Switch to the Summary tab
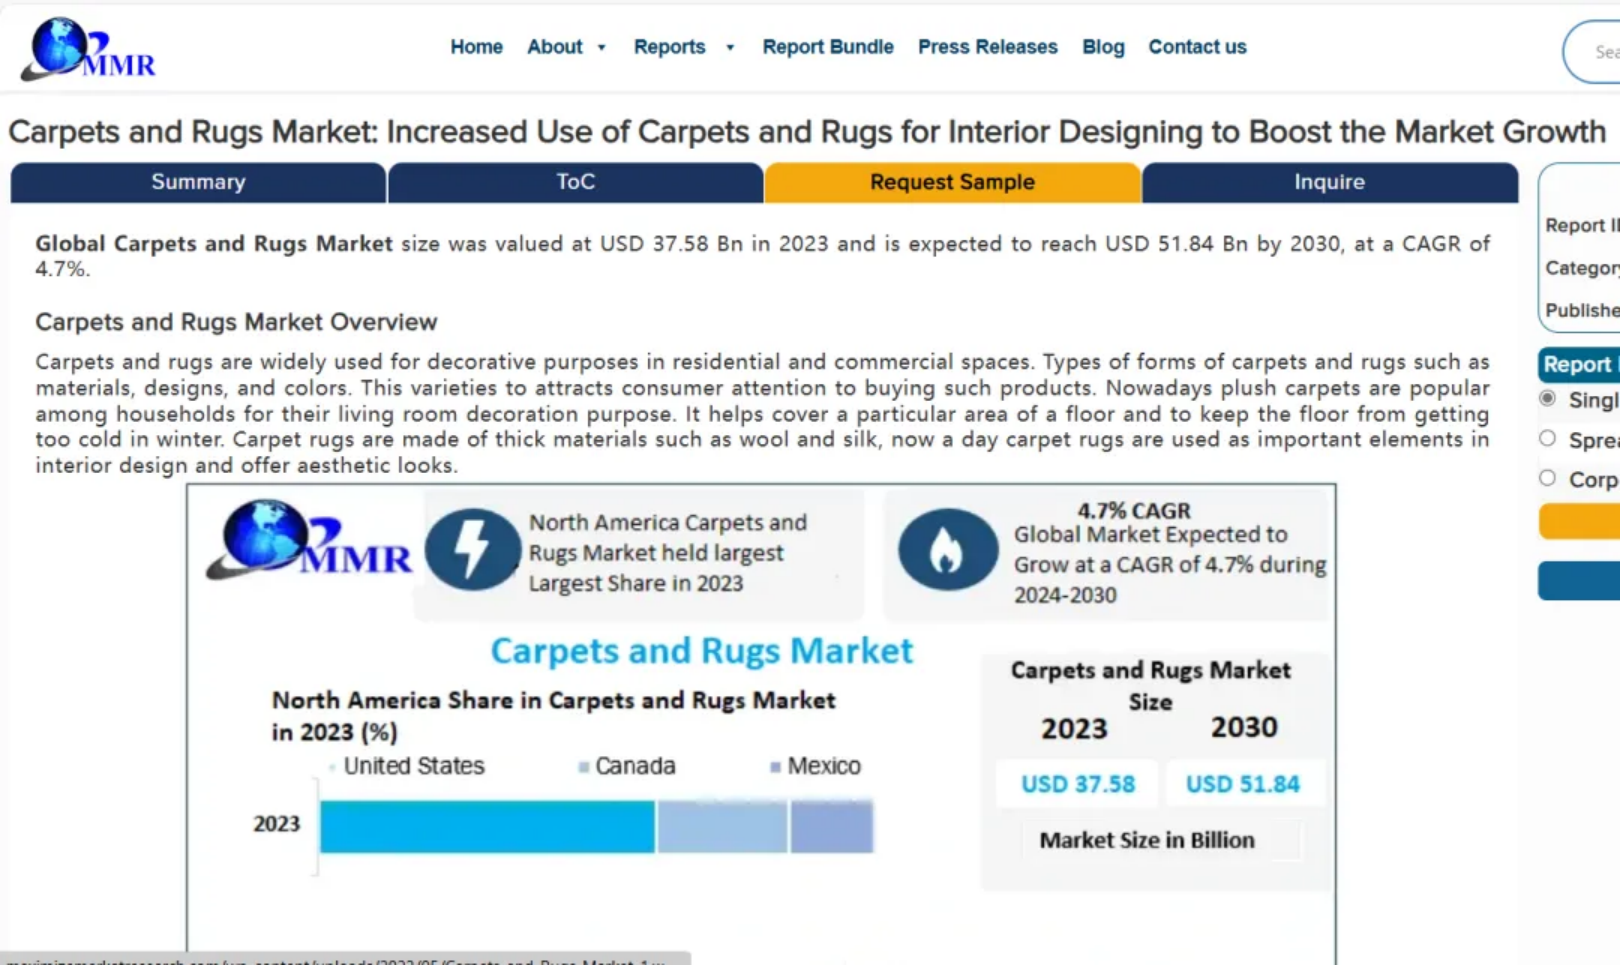This screenshot has width=1620, height=965. click(198, 182)
